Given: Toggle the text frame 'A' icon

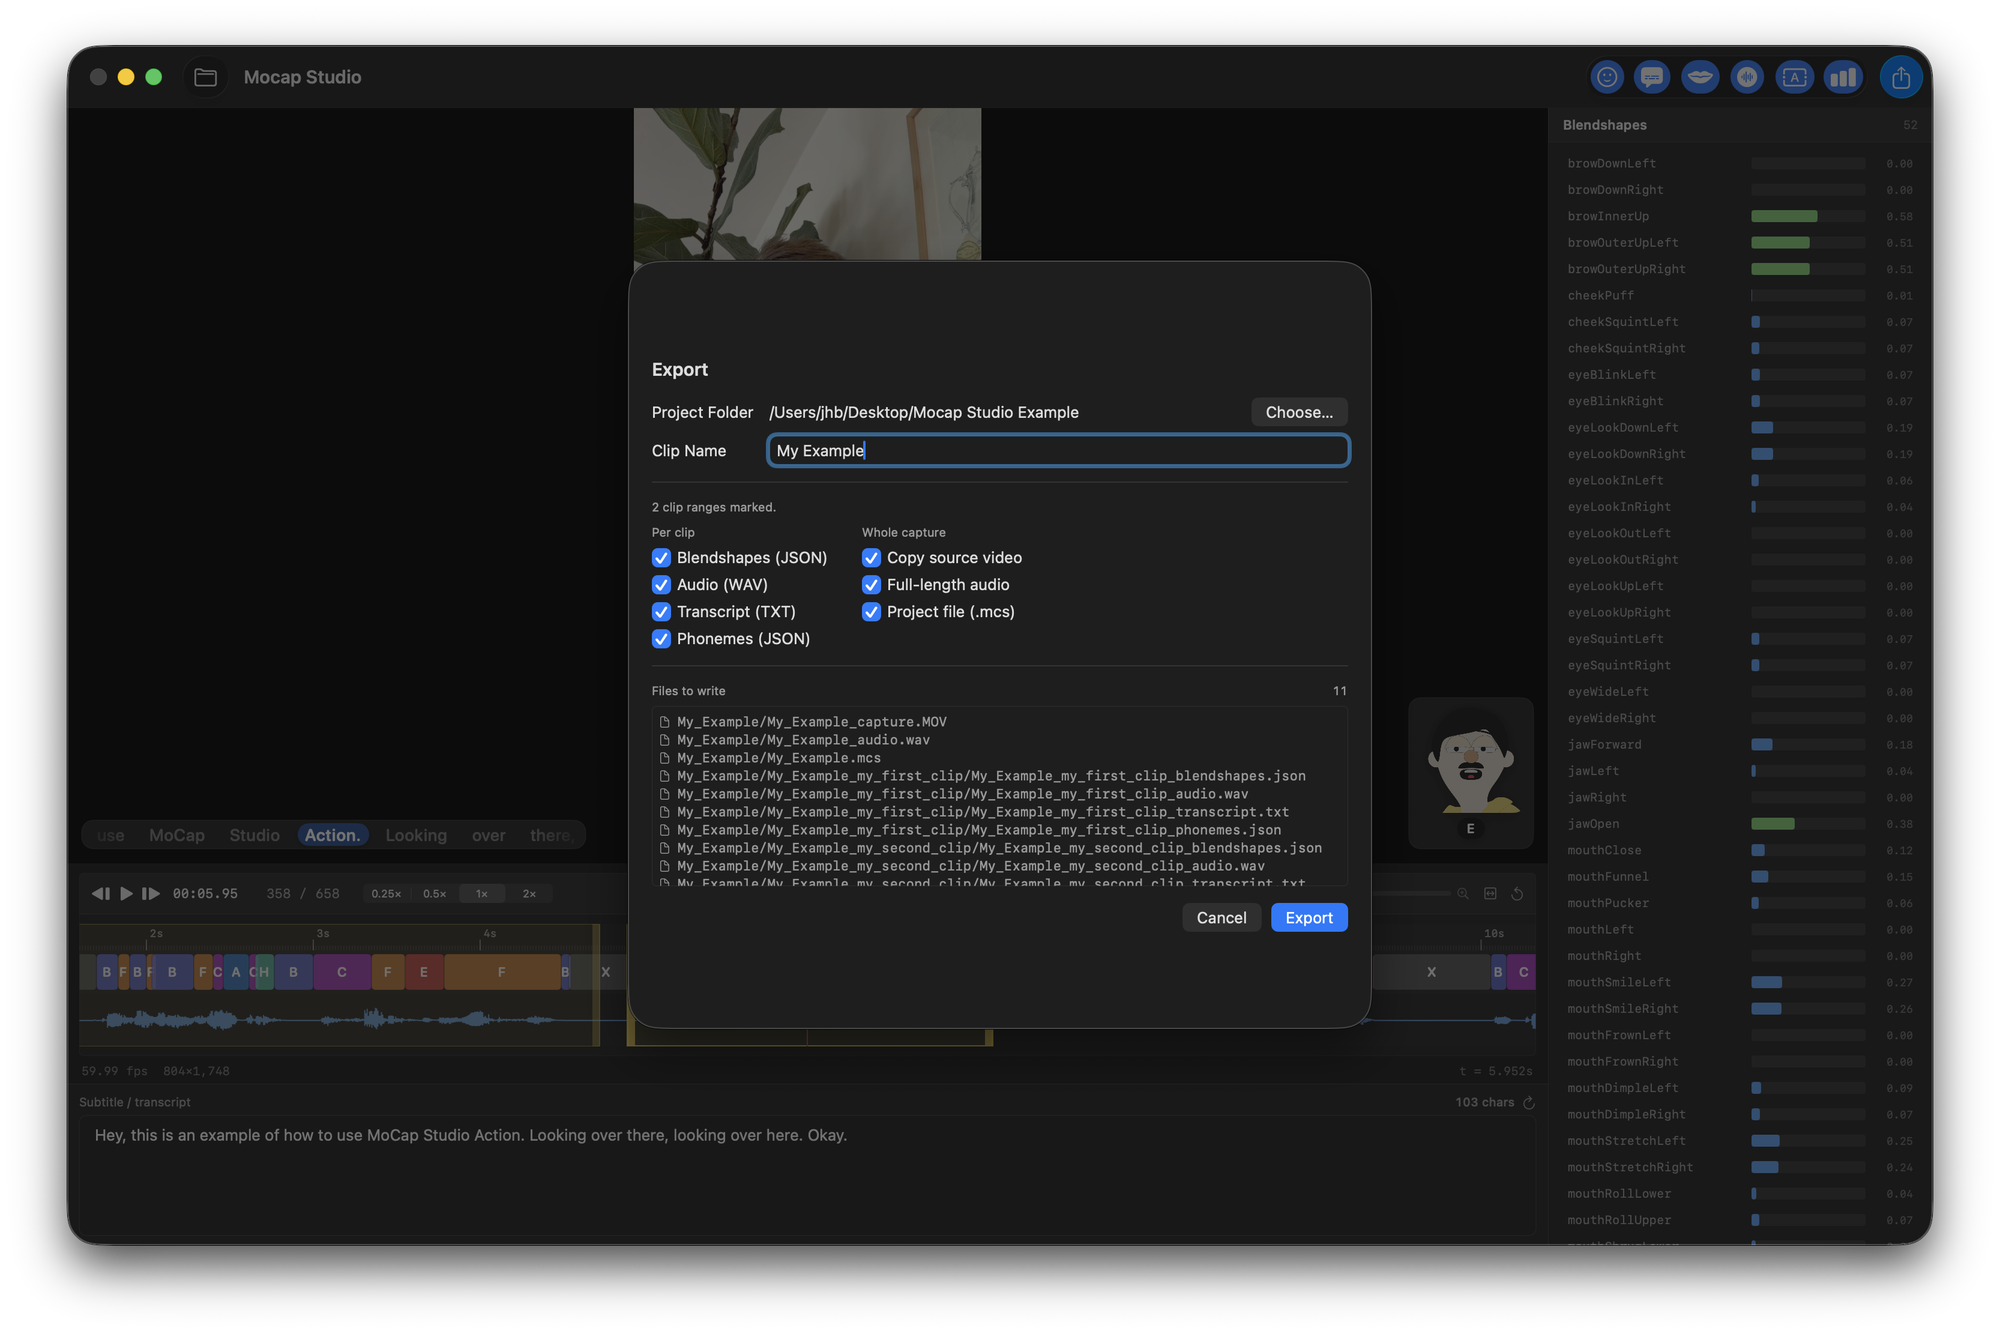Looking at the screenshot, I should [x=1794, y=77].
